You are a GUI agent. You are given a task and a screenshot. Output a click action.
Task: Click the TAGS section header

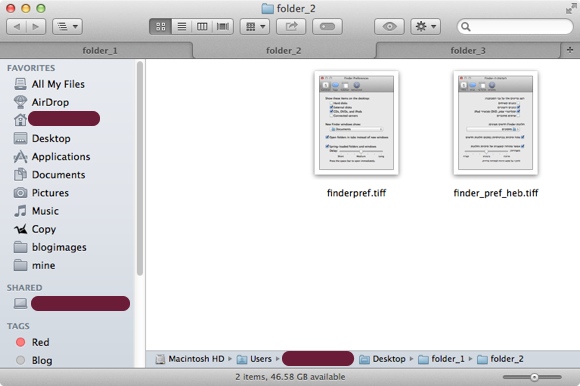18,326
